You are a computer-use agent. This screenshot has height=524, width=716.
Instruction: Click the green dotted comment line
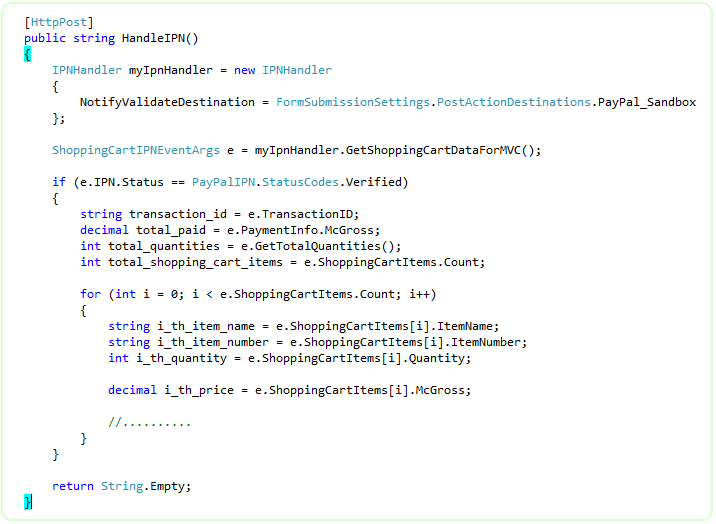[149, 422]
